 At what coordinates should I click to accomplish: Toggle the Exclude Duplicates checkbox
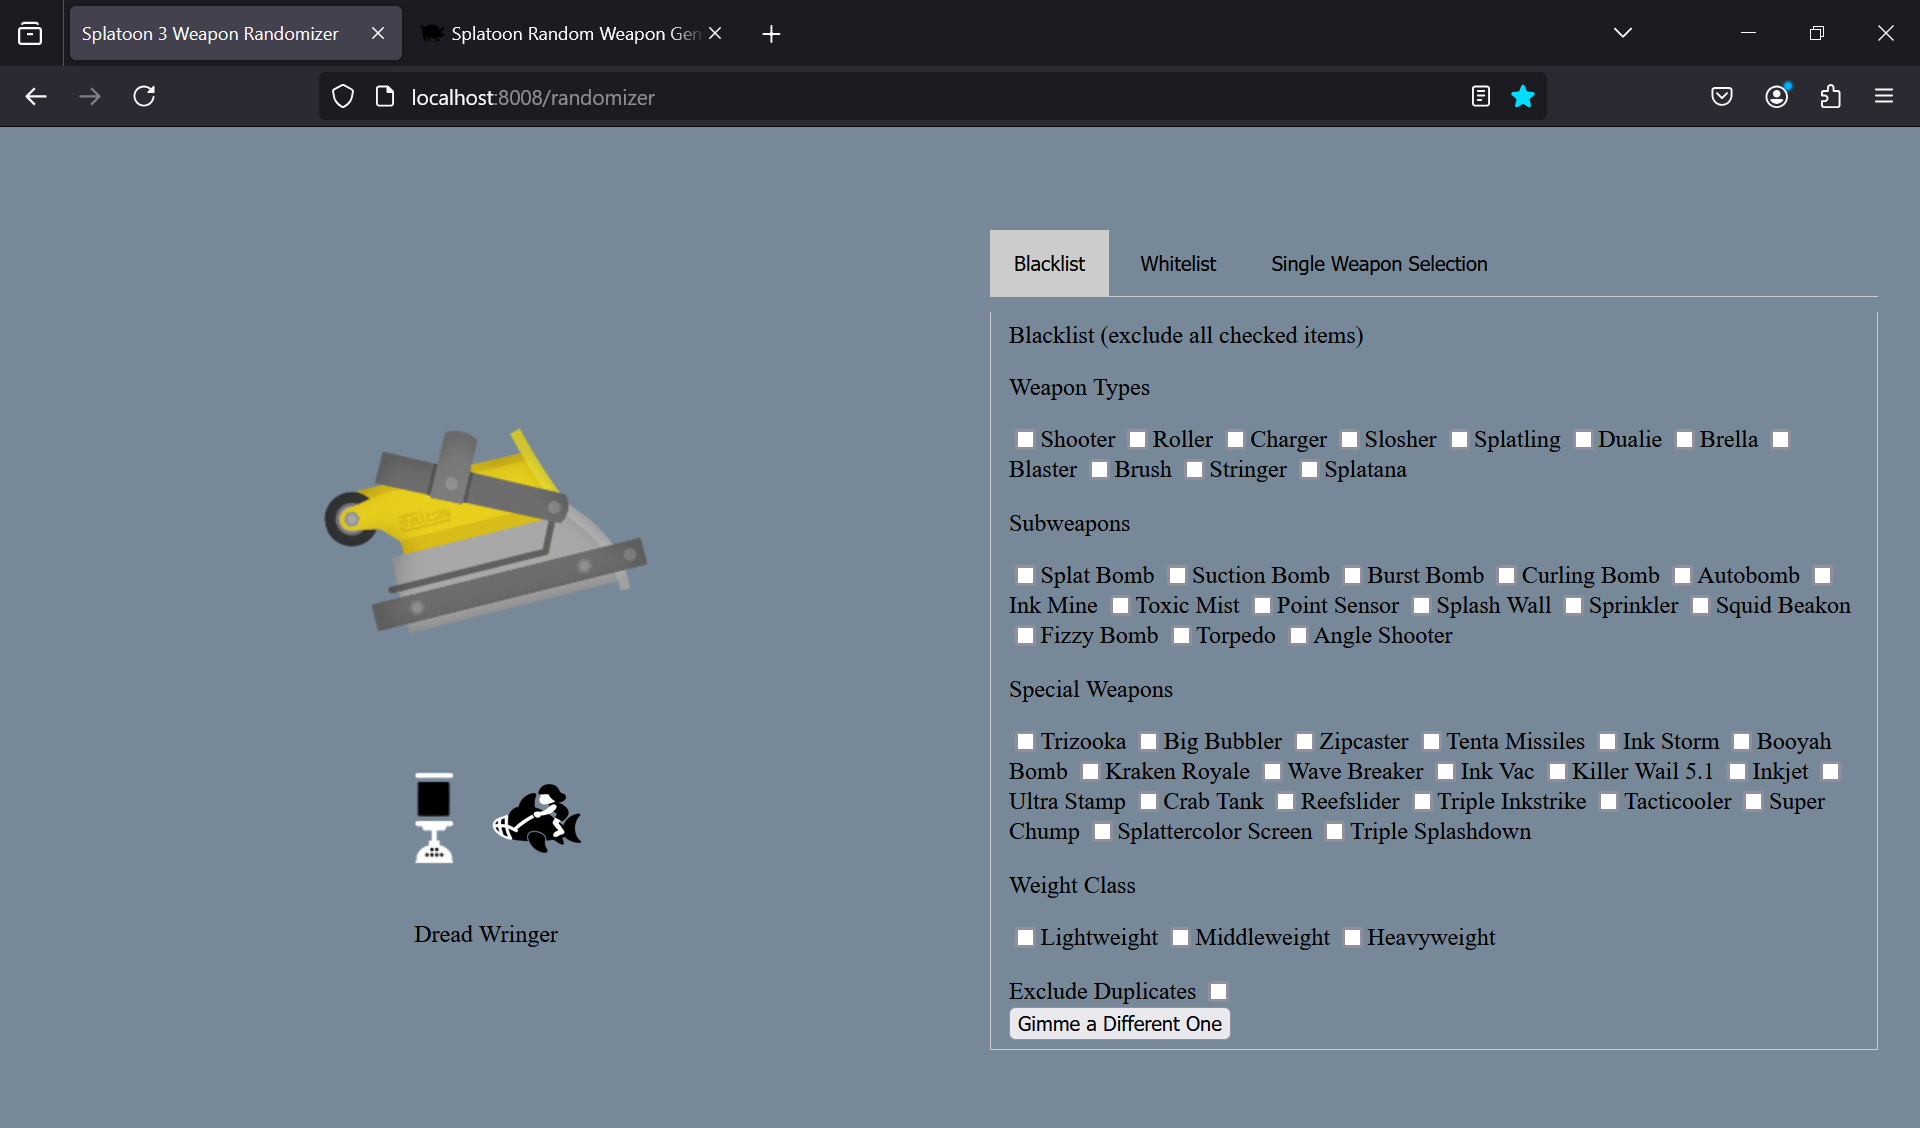[x=1218, y=992]
